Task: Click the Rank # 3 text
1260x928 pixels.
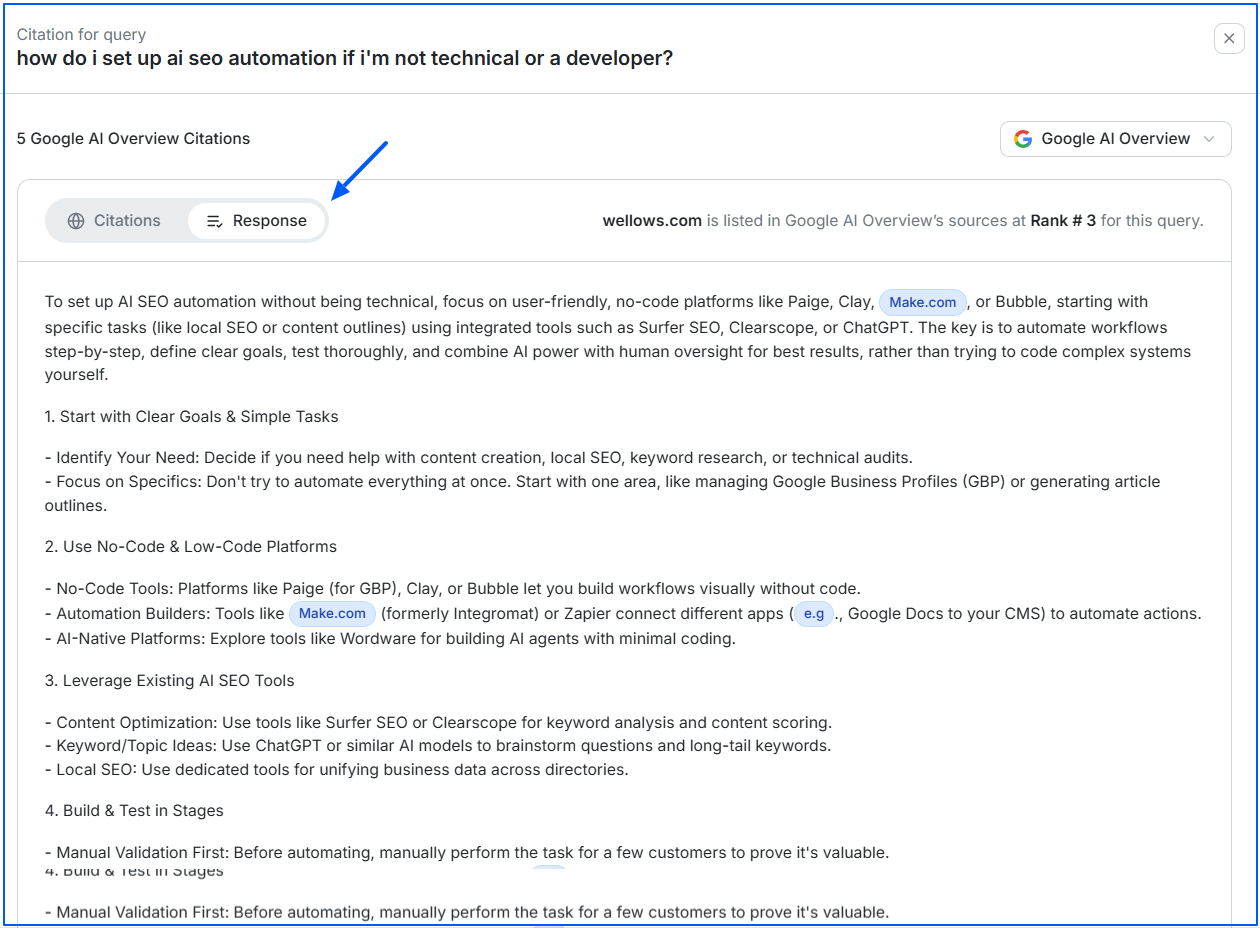Action: click(1063, 221)
